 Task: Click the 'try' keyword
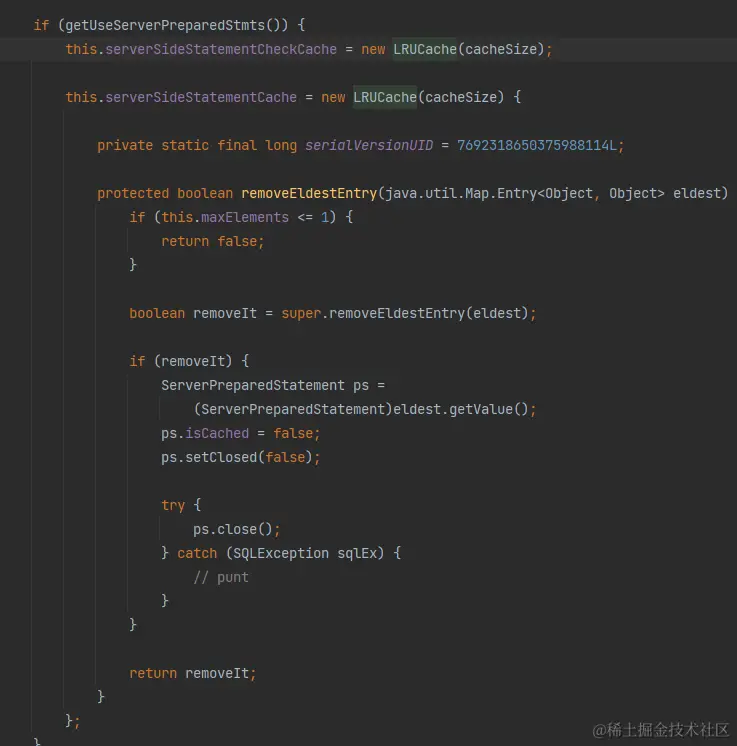[x=173, y=505]
